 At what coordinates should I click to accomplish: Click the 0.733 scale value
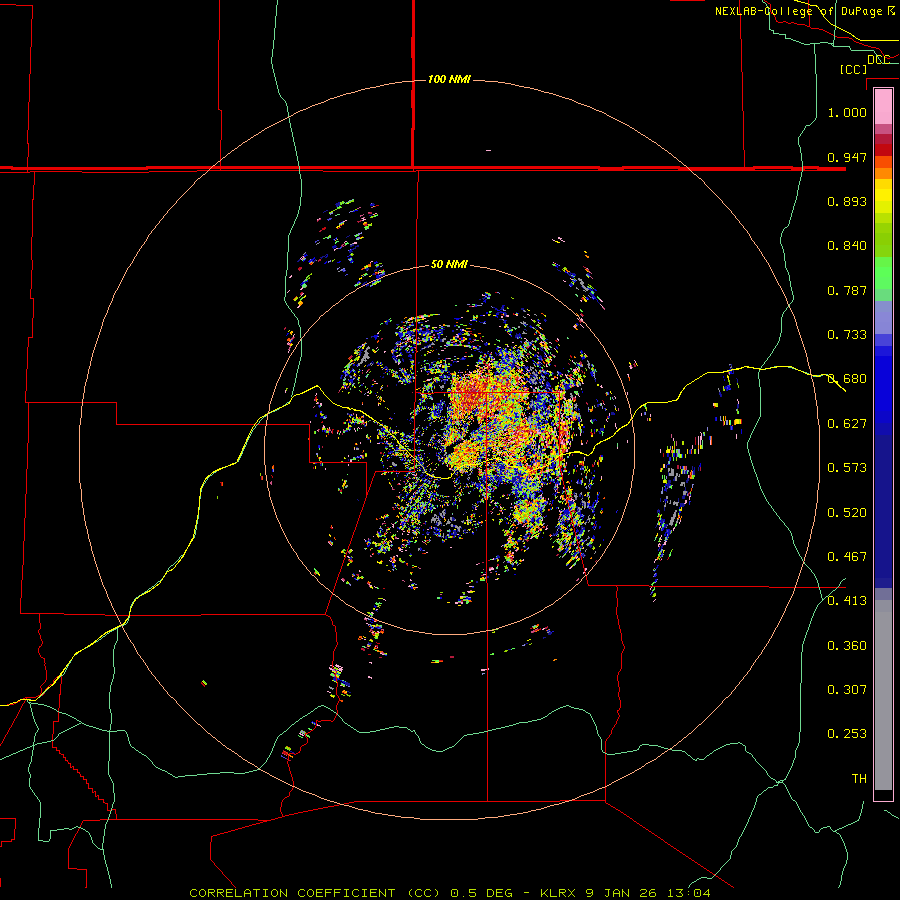point(847,335)
